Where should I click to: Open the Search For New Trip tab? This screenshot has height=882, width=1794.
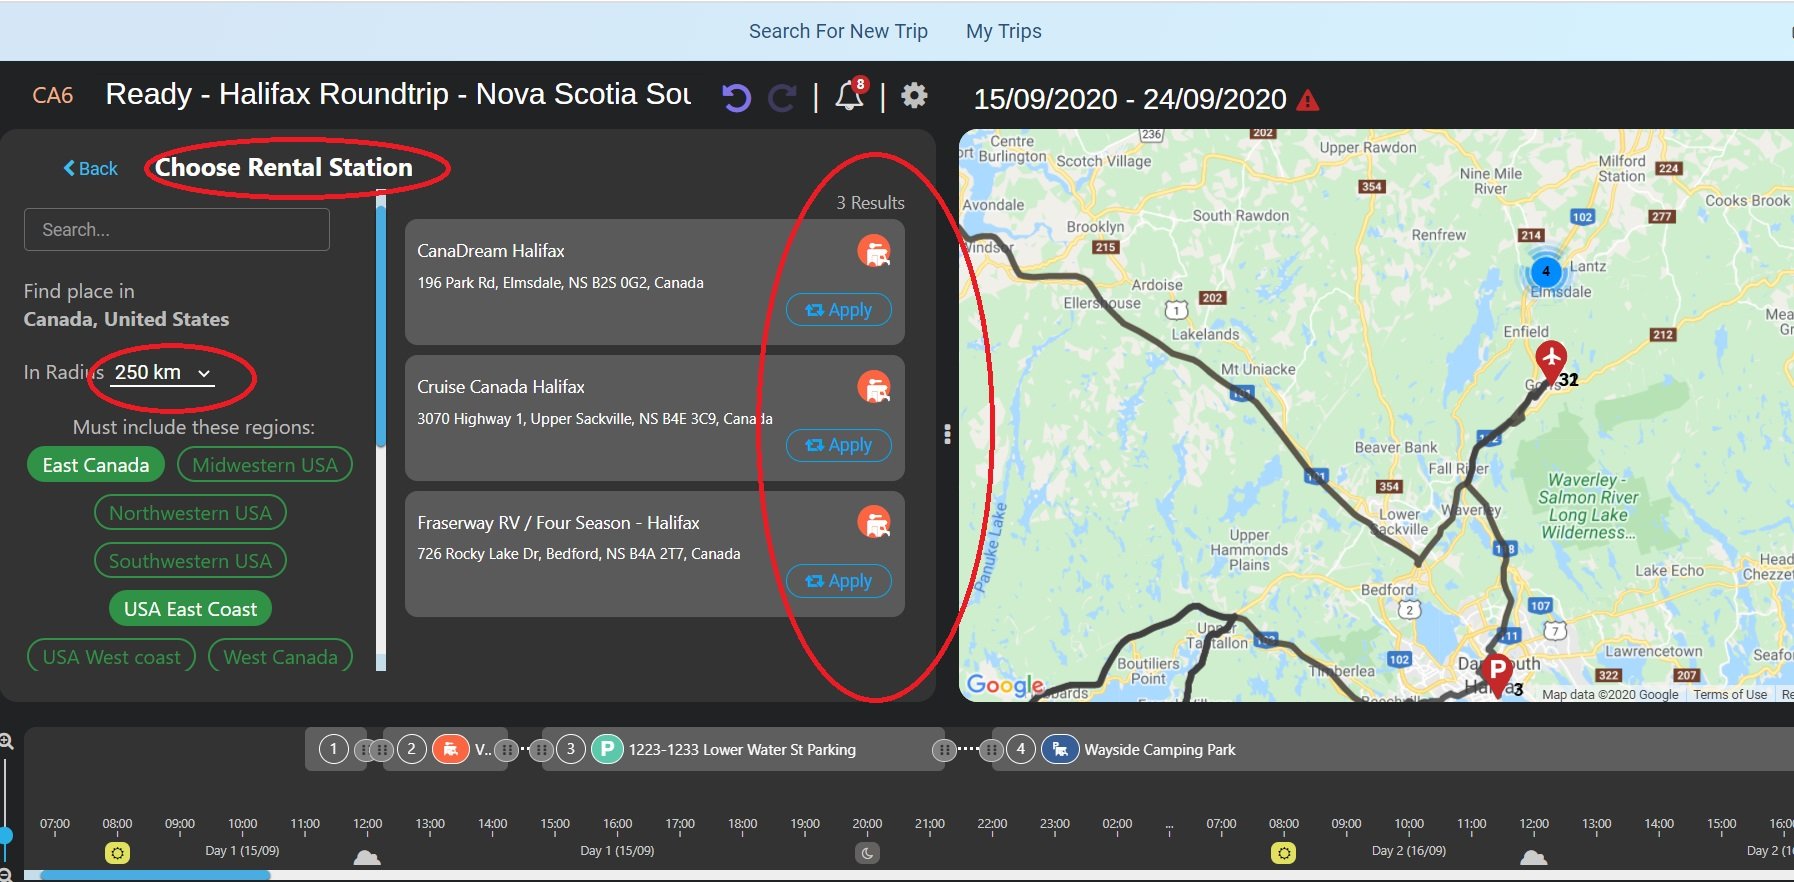[x=838, y=31]
